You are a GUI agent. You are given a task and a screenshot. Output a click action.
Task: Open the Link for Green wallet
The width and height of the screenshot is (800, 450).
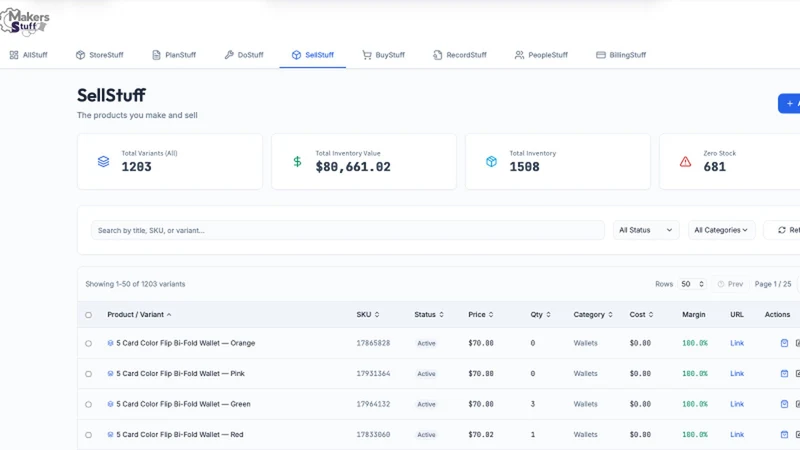pyautogui.click(x=737, y=404)
